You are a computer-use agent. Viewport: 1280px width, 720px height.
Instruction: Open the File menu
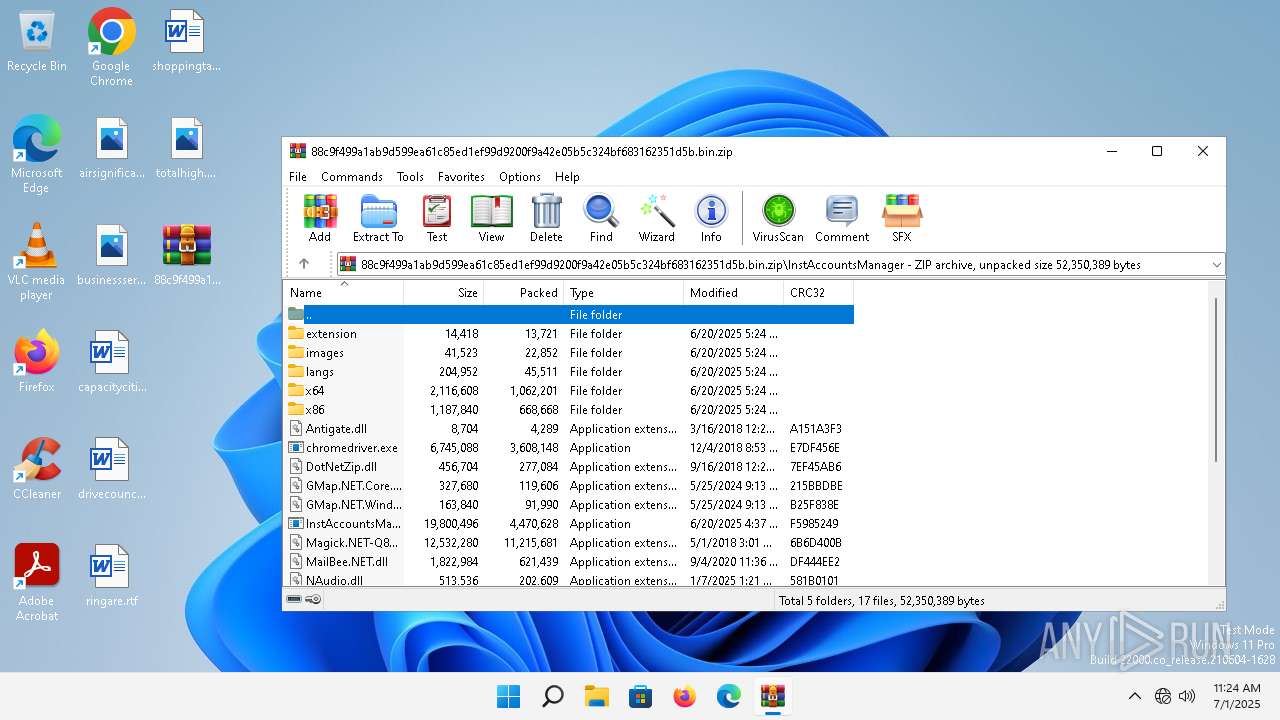(x=298, y=176)
